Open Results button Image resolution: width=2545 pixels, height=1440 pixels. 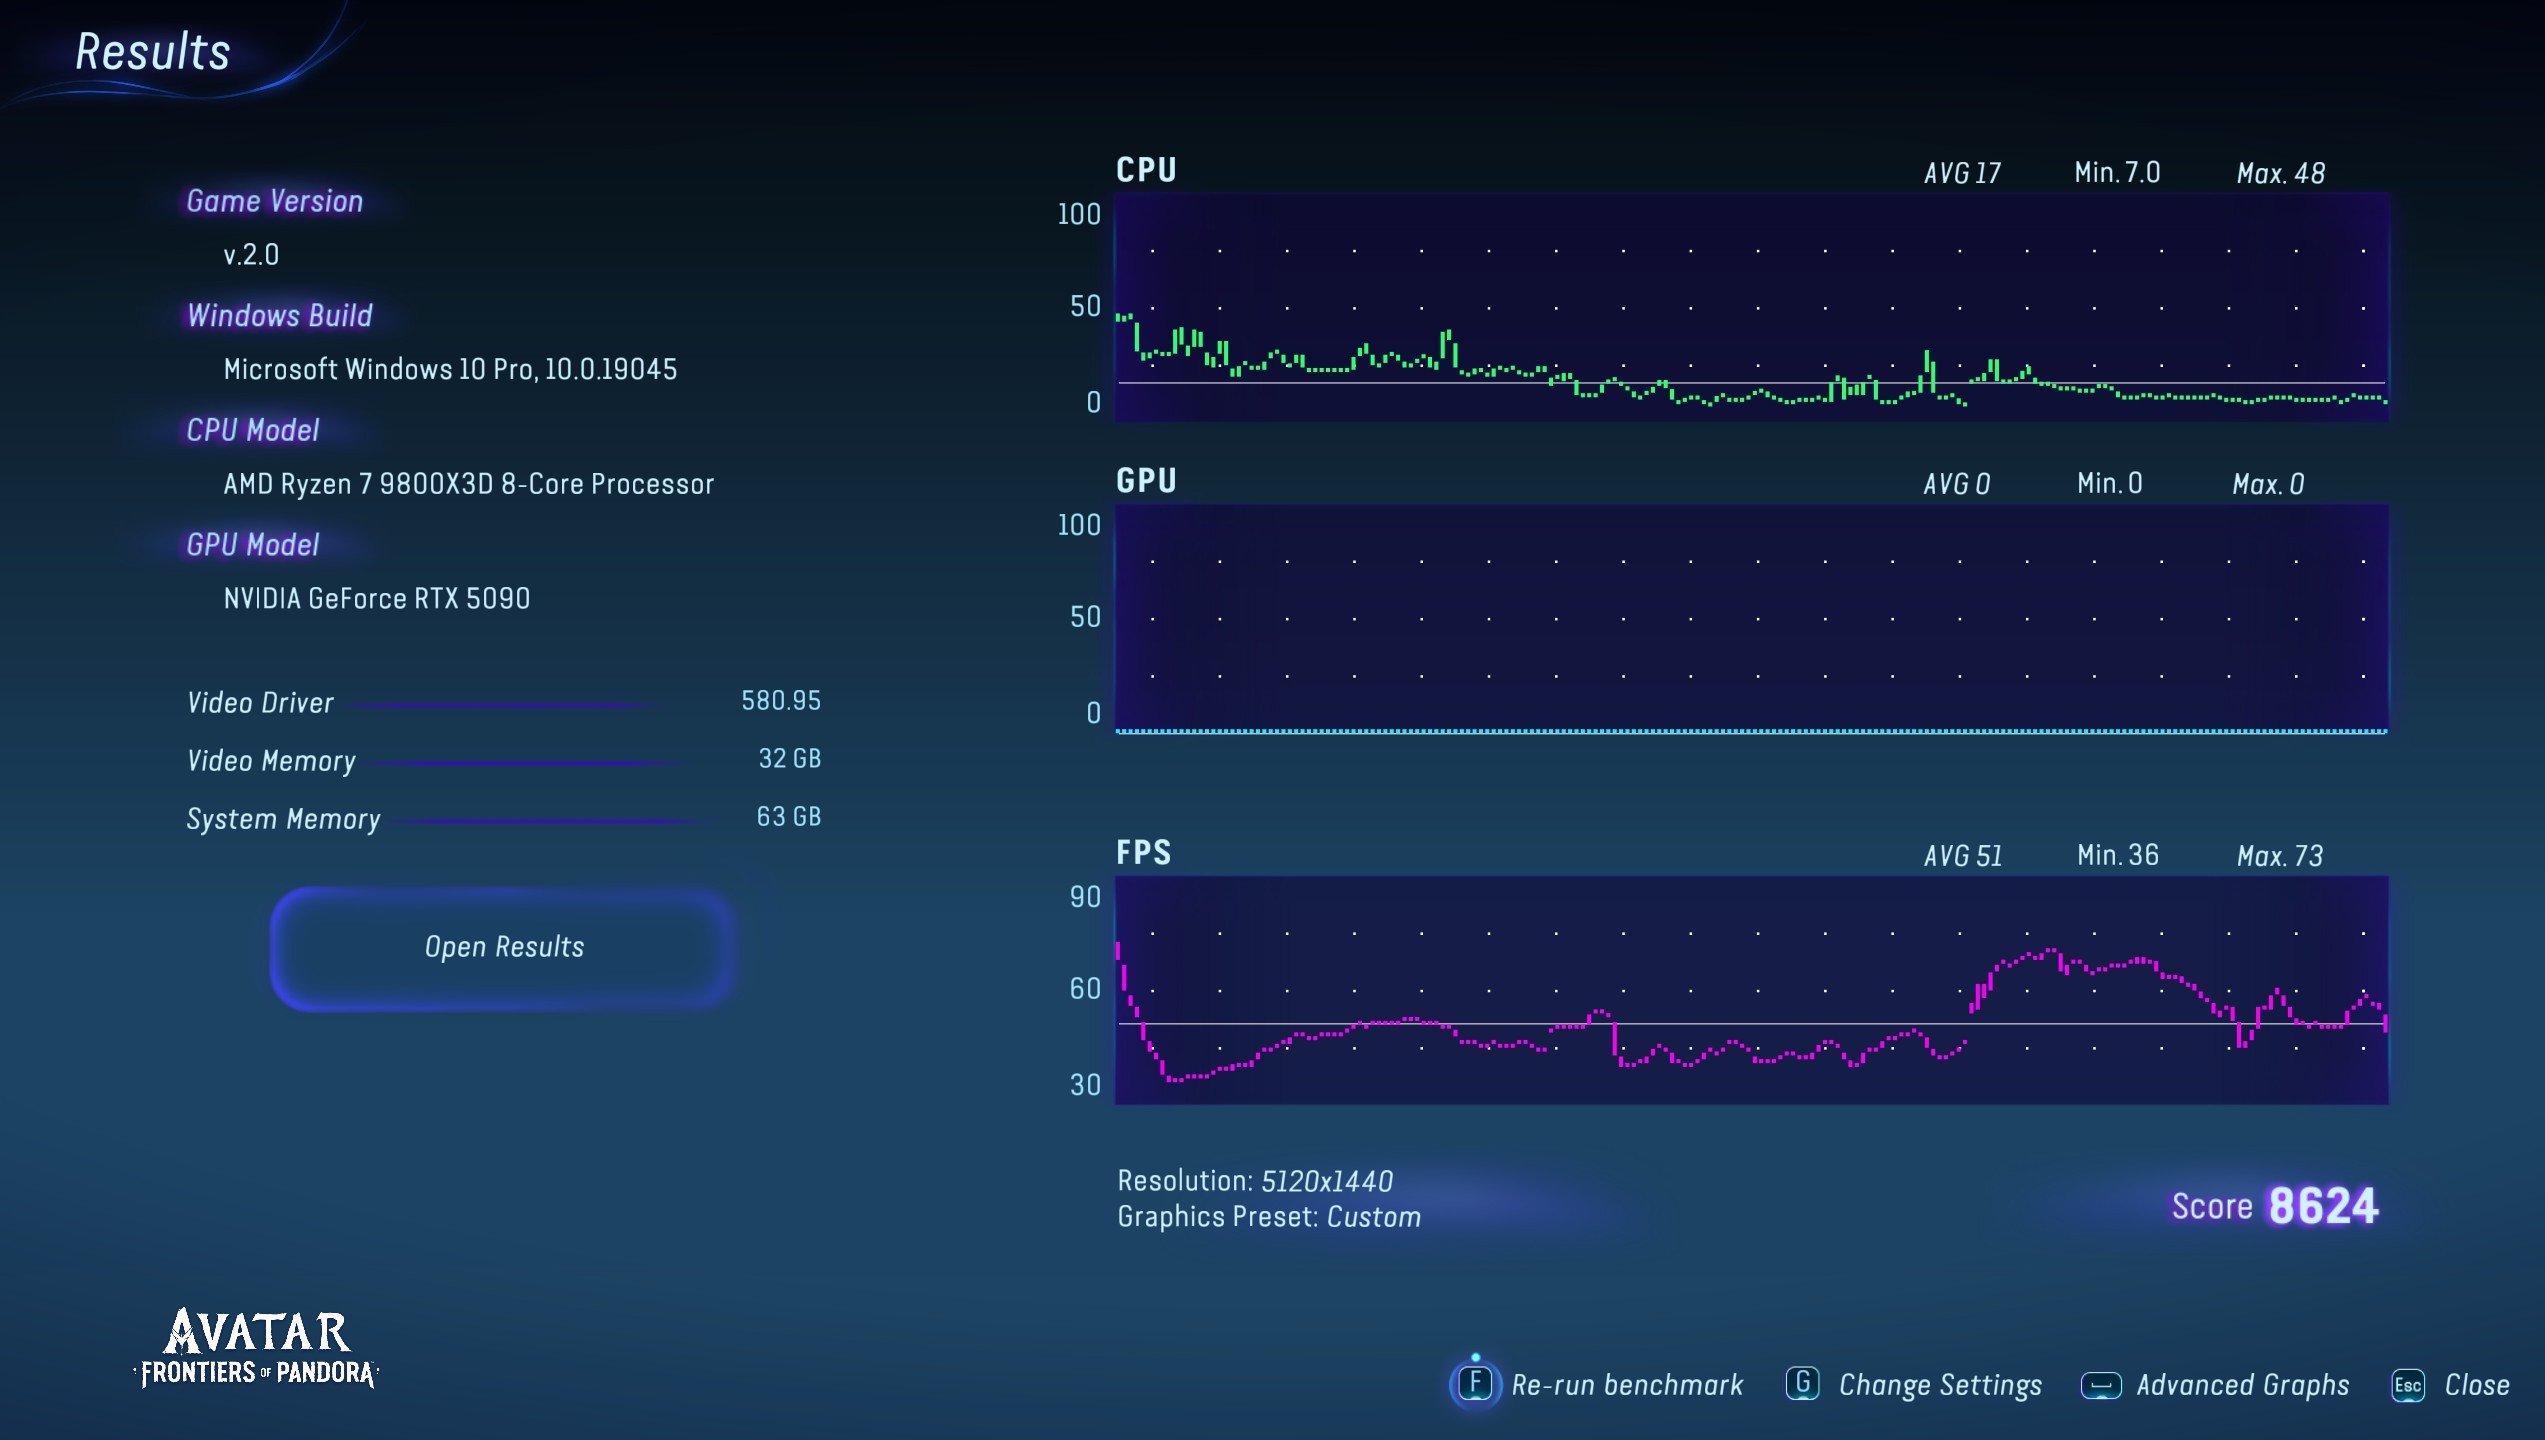[x=504, y=947]
